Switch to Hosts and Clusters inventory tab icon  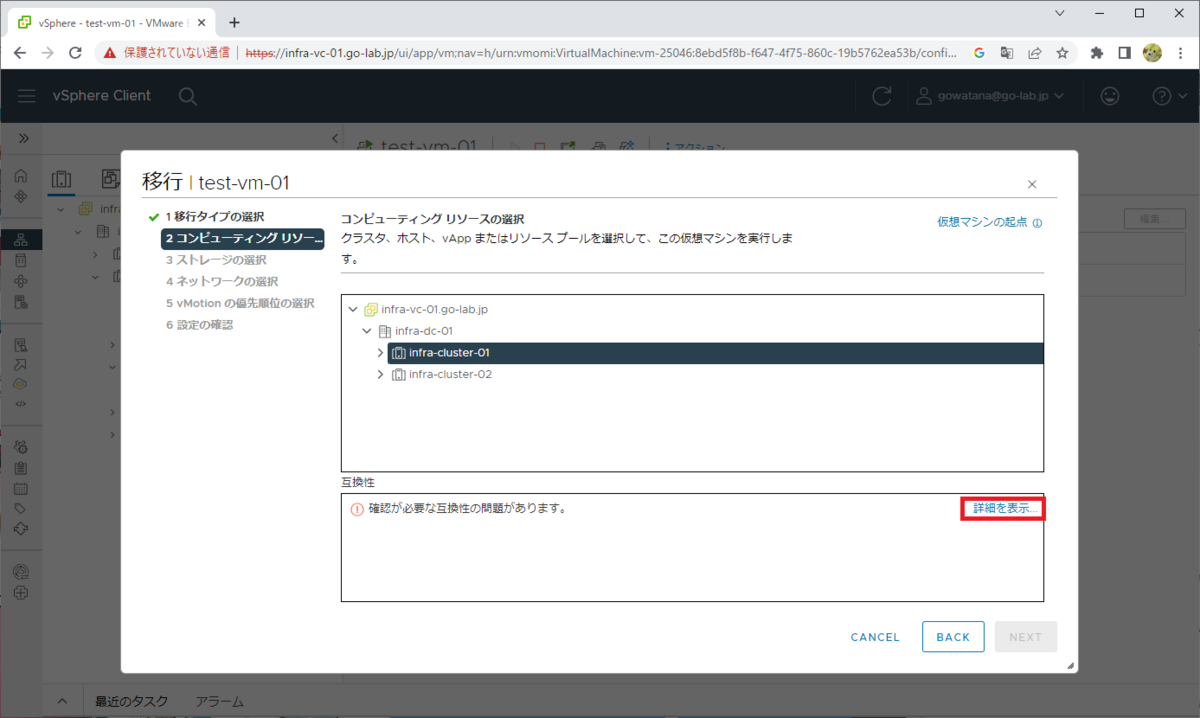pos(62,179)
